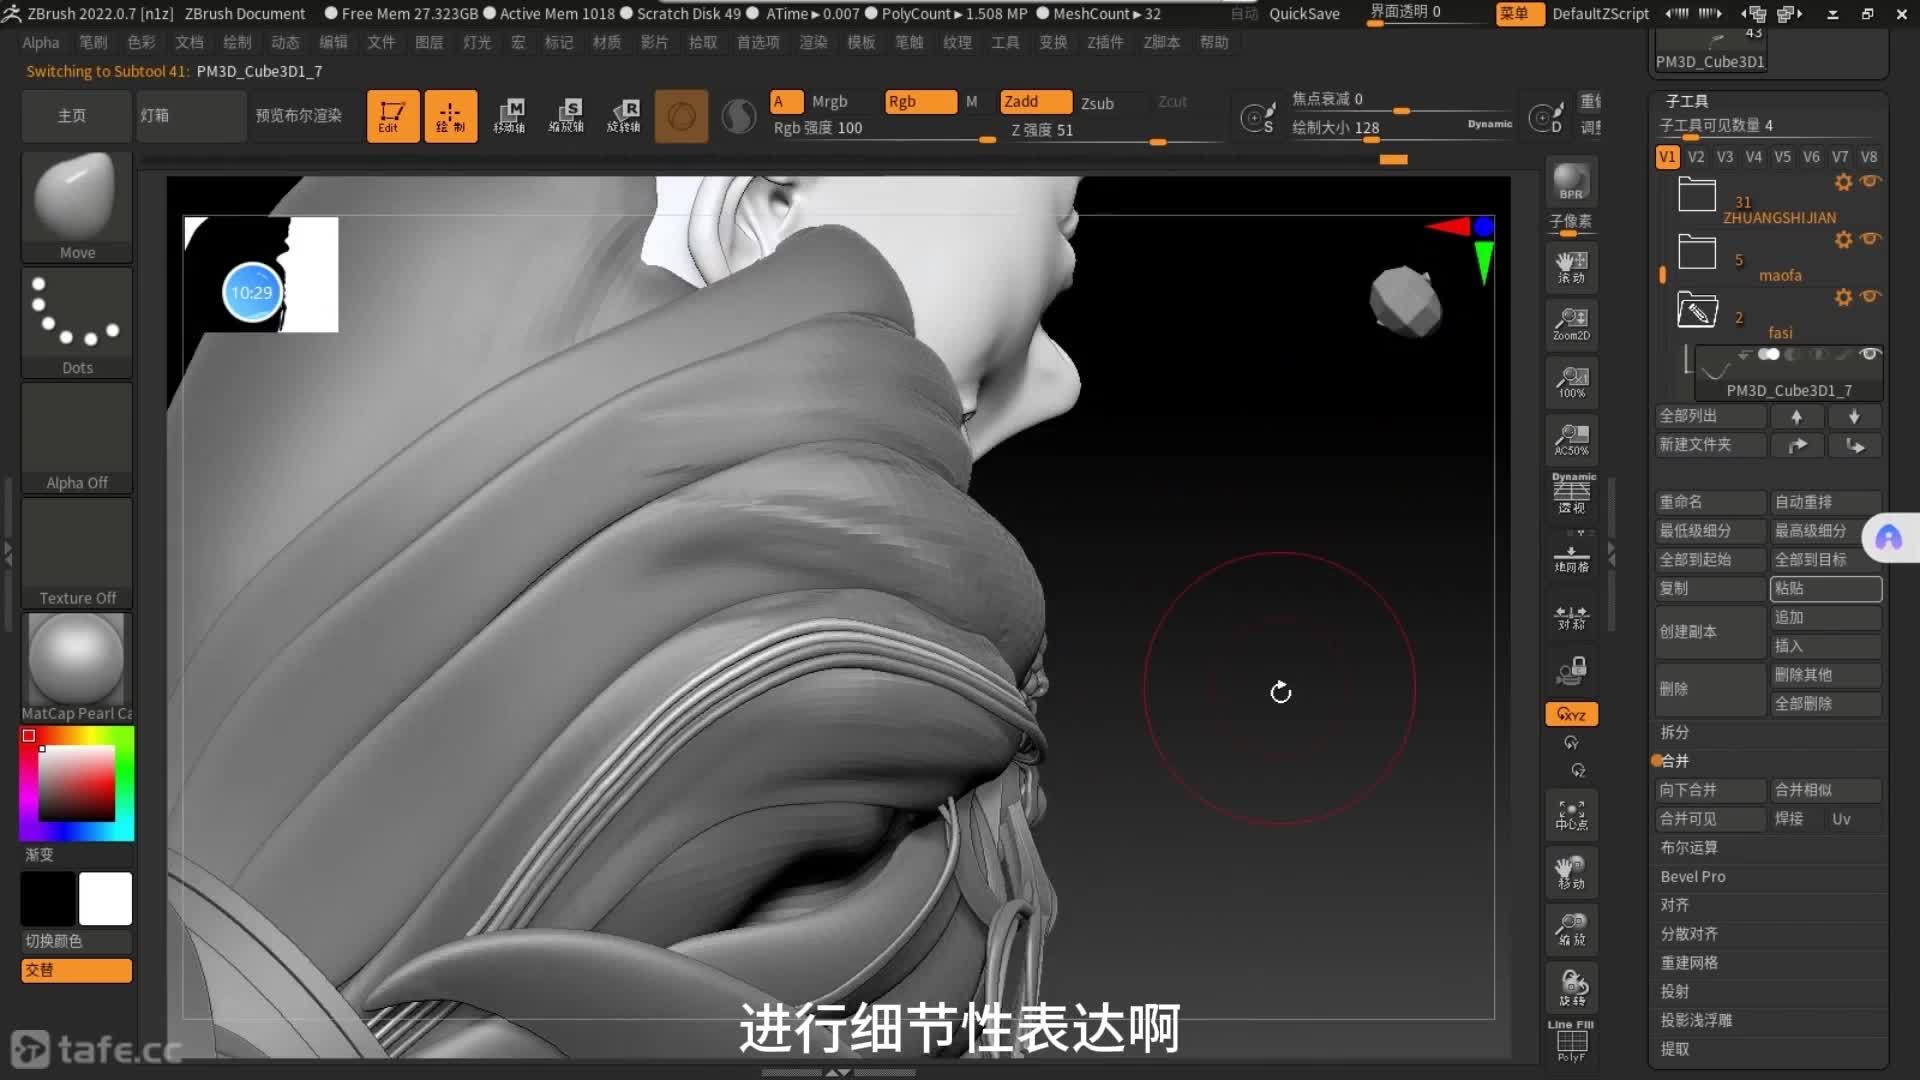
Task: Select the Zoom2D icon
Action: click(x=1571, y=324)
